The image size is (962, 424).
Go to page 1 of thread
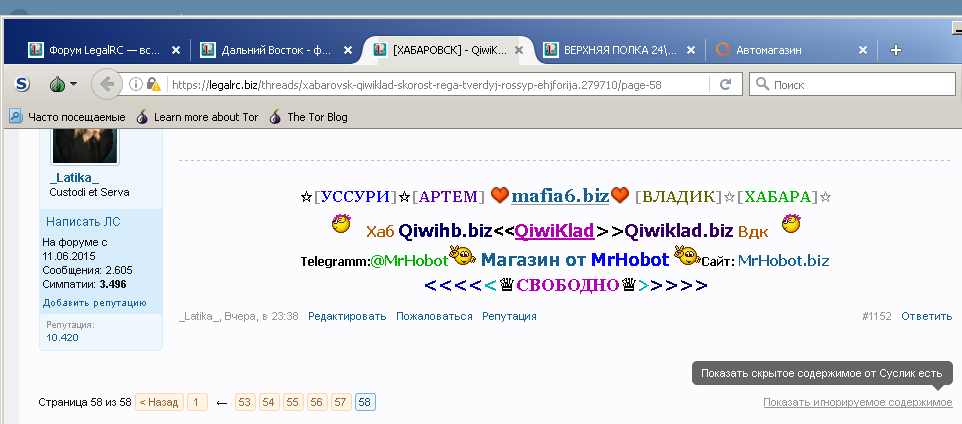coord(196,403)
